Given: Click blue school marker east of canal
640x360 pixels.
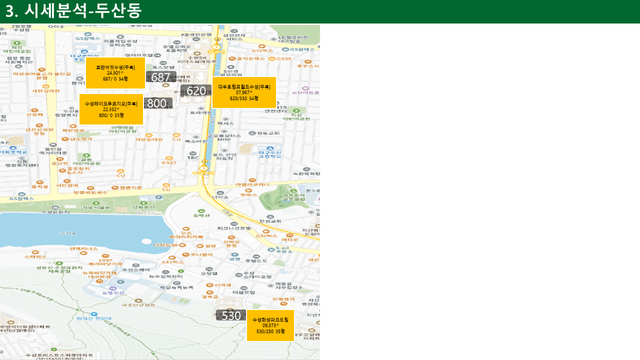Looking at the screenshot, I should click(x=270, y=149).
